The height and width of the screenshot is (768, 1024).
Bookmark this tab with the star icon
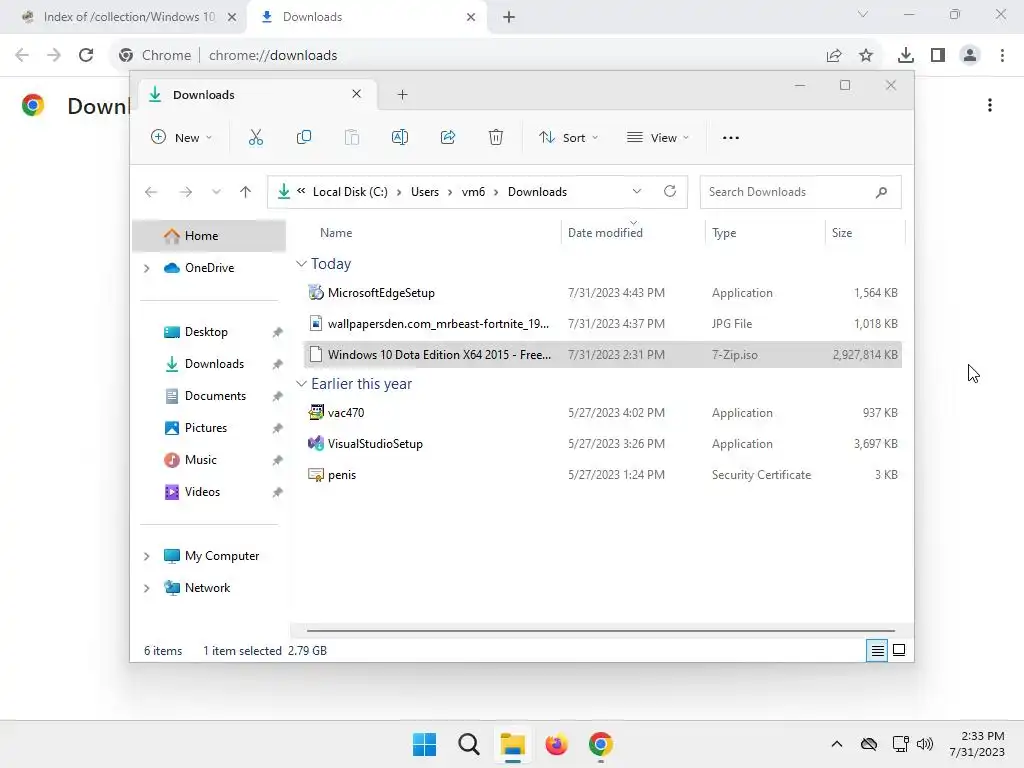pos(866,56)
